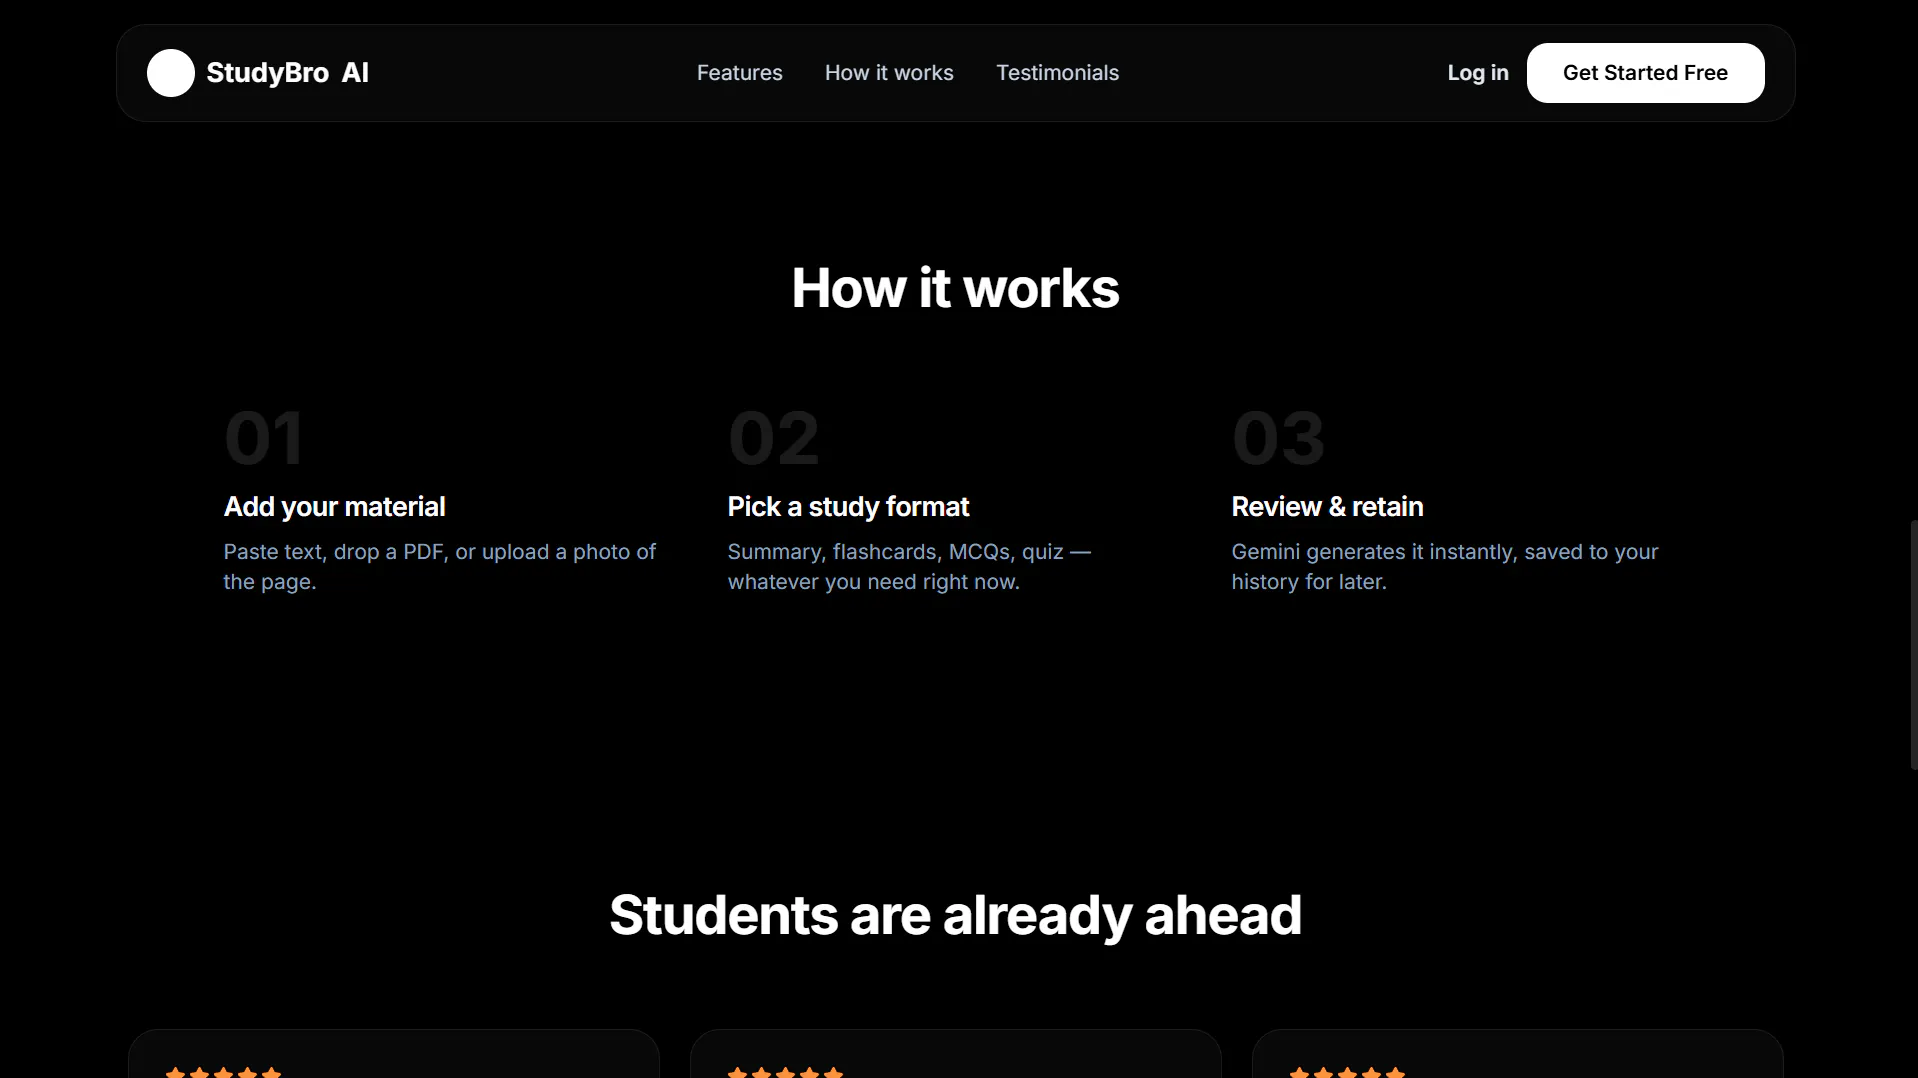Select the step number 03
The image size is (1918, 1078).
[x=1279, y=438]
